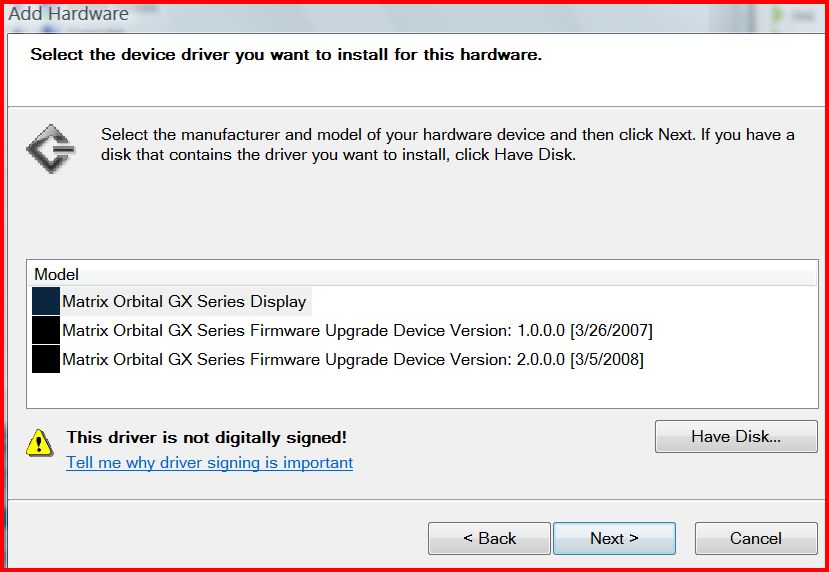Select Firmware Upgrade Device Version 2.0.0.0 [3/5/2008]

pyautogui.click(x=353, y=359)
